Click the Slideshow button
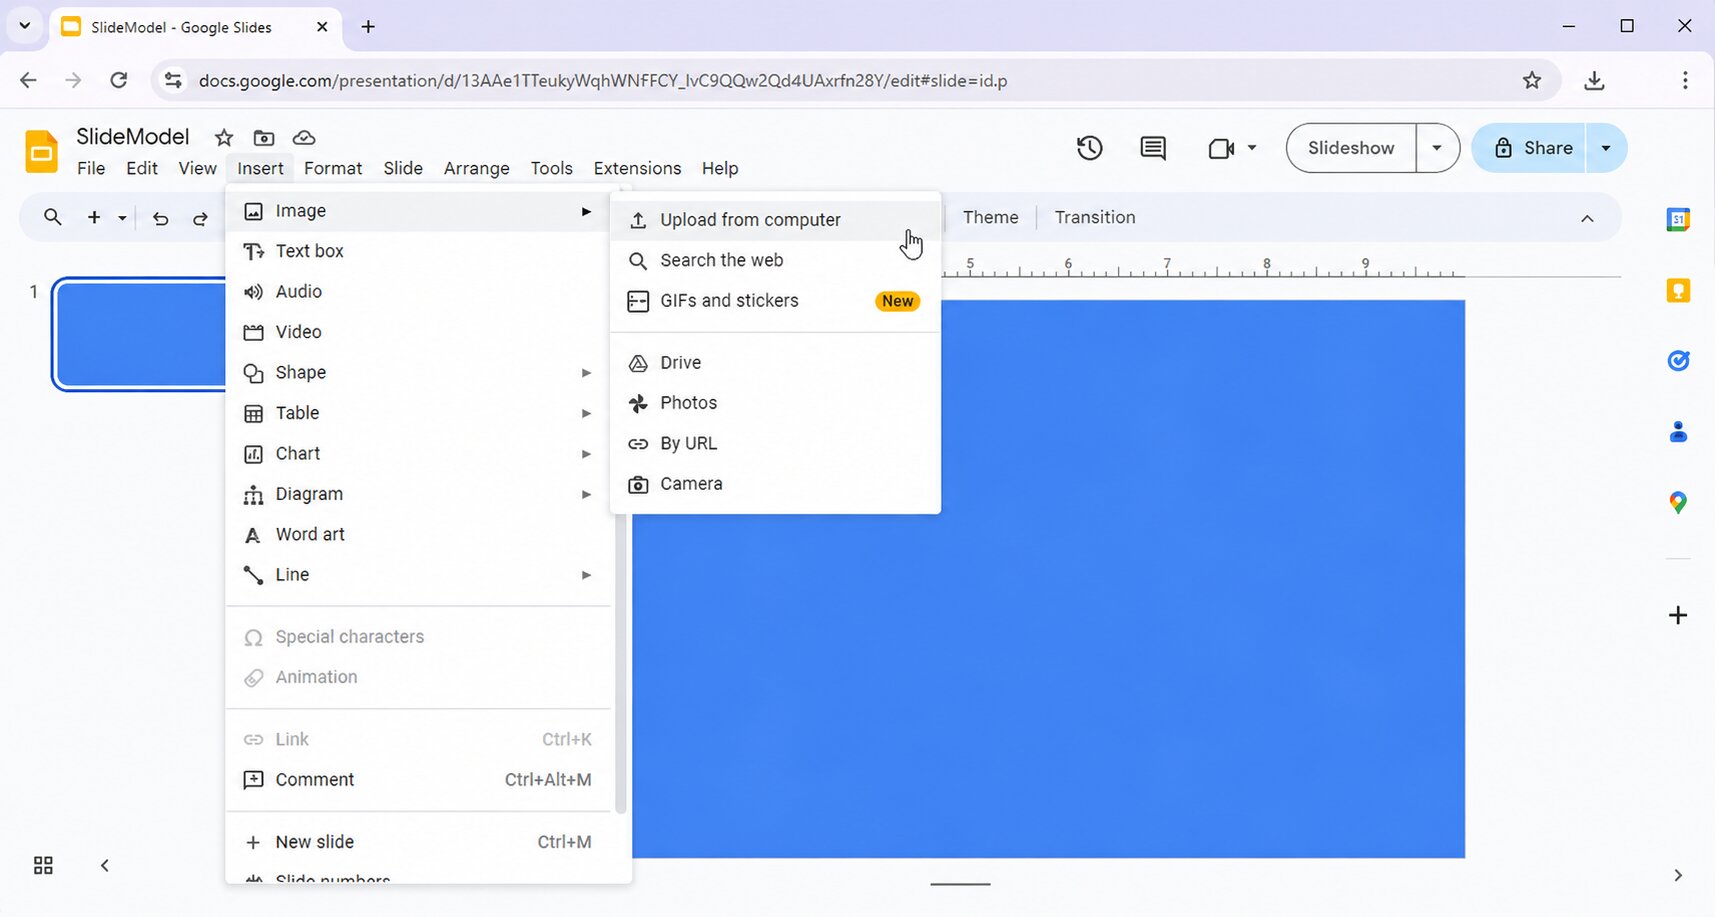Screen dimensions: 1715x917 point(1351,148)
